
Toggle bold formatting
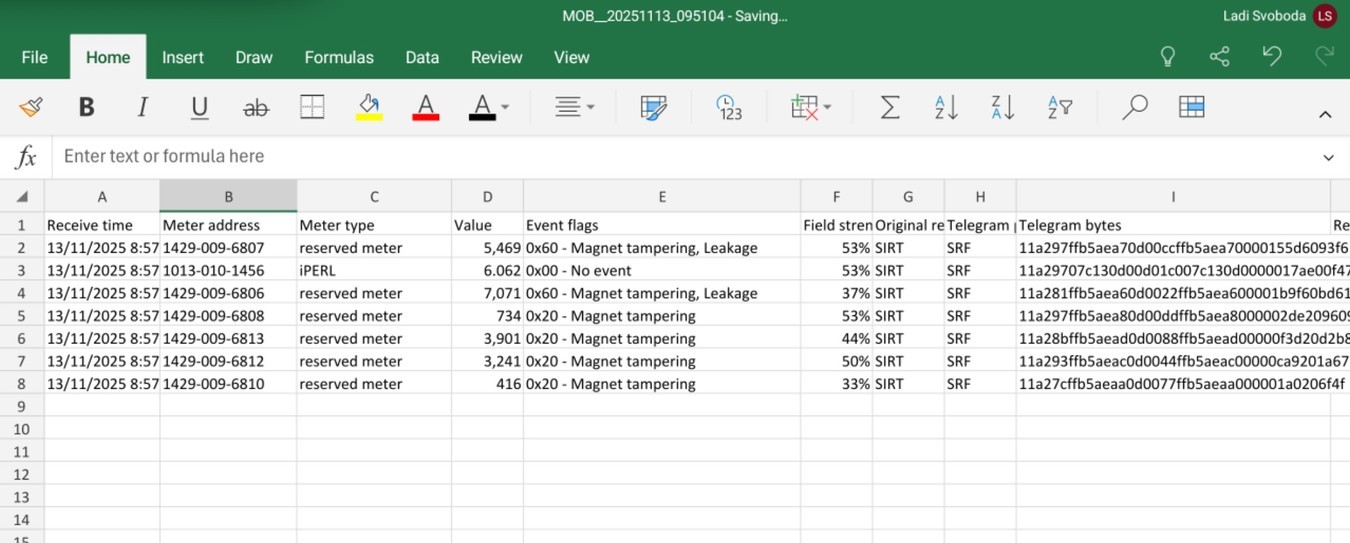click(87, 107)
